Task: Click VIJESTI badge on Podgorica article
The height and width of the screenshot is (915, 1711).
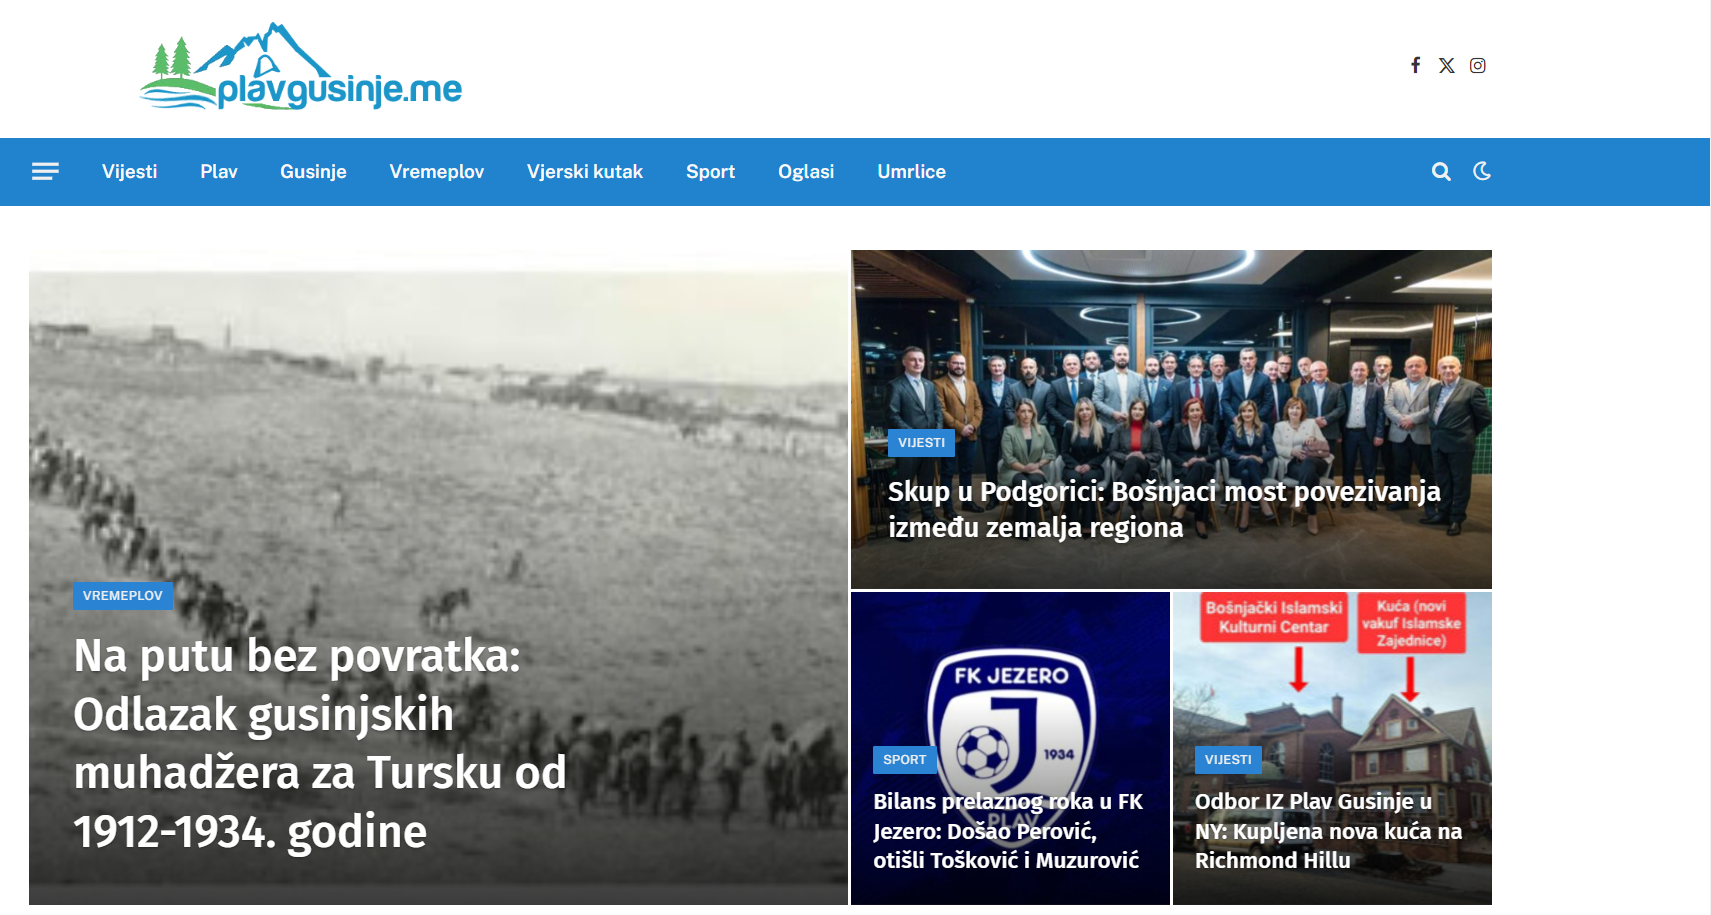Action: click(x=921, y=443)
